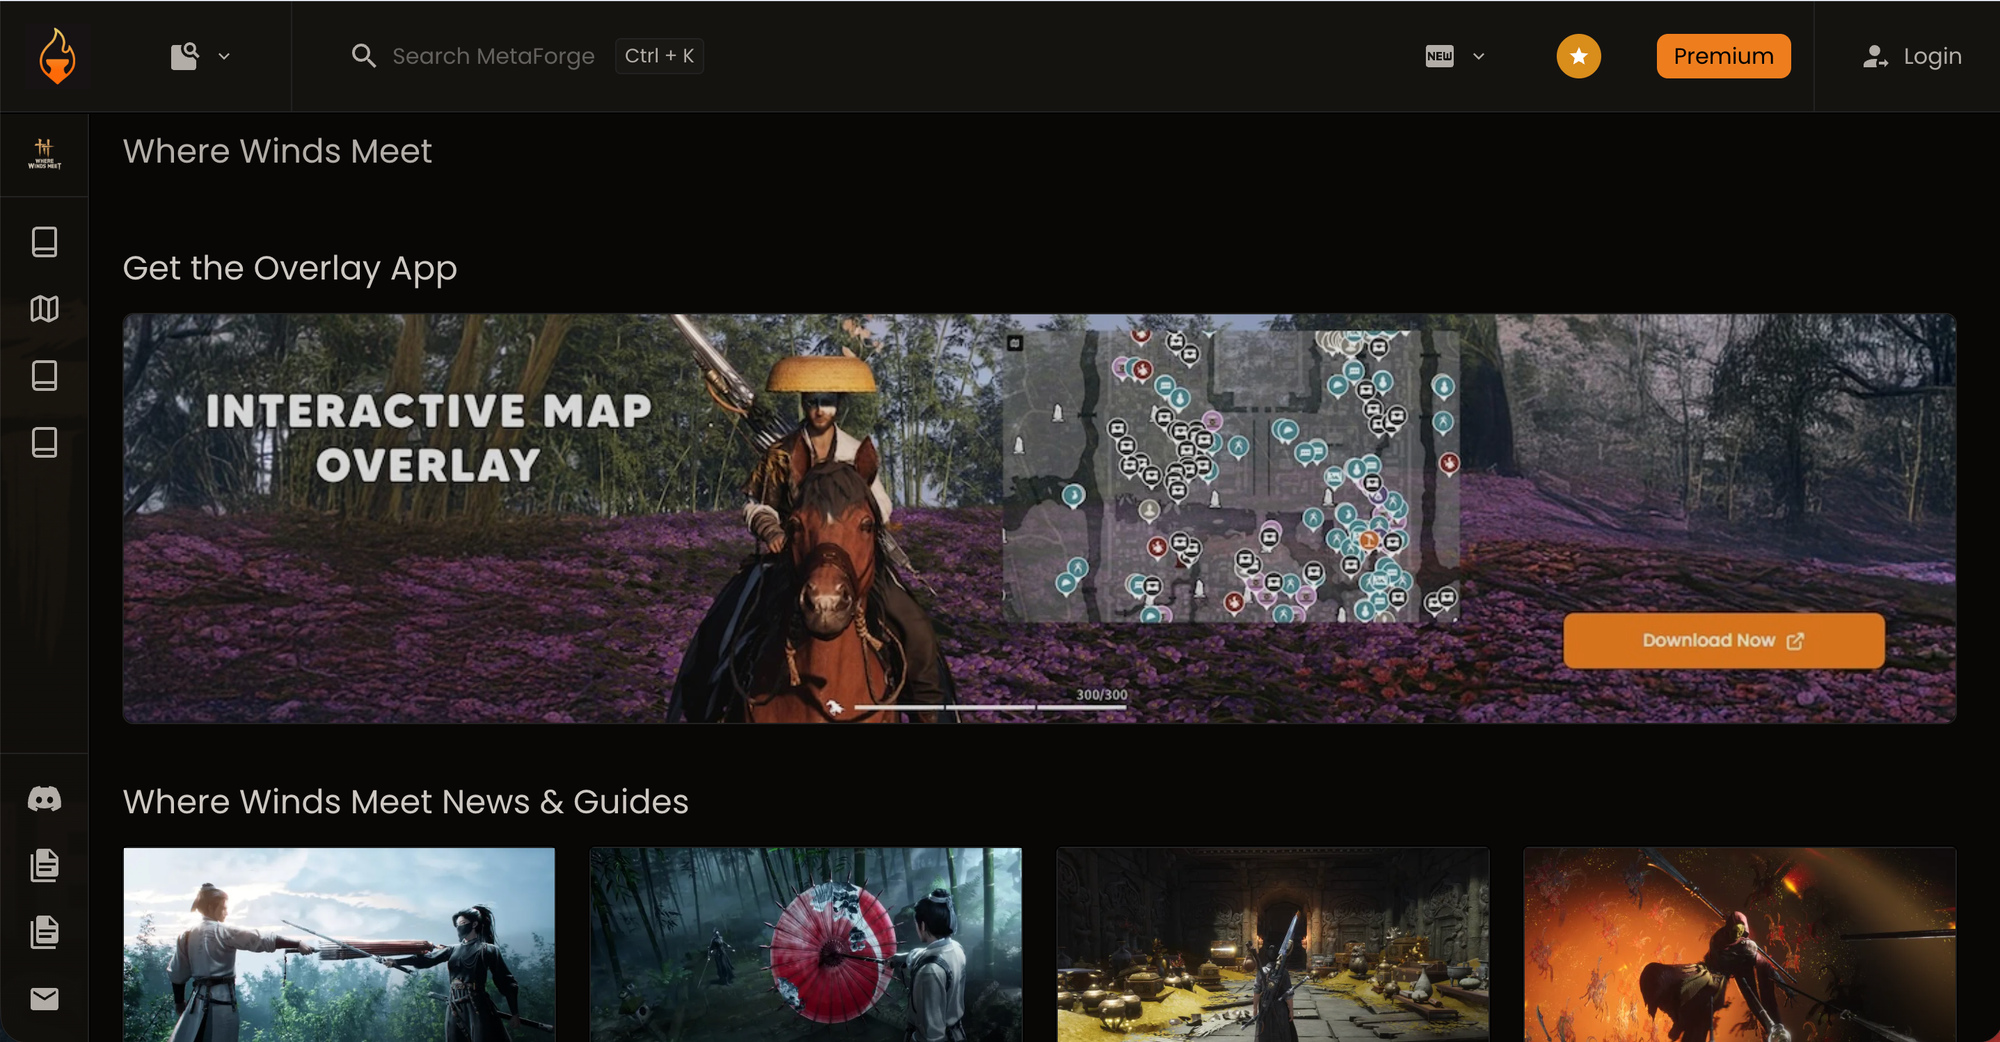Open the document icon just below Discord
Image resolution: width=2000 pixels, height=1042 pixels.
pyautogui.click(x=44, y=865)
